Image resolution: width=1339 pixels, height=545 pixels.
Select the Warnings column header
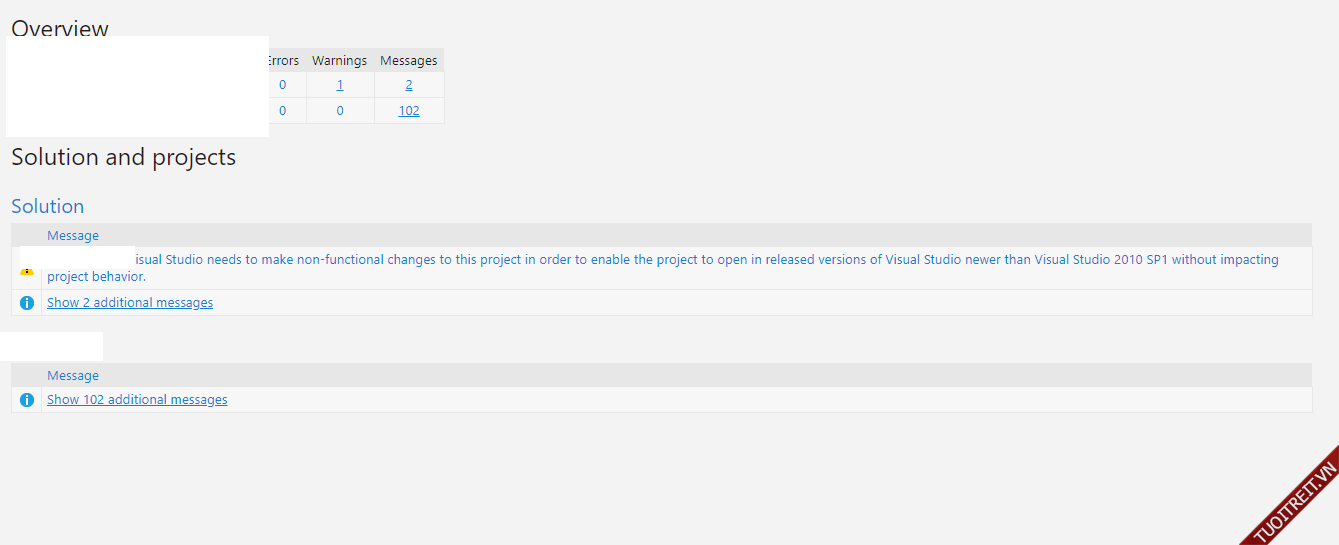pyautogui.click(x=339, y=61)
